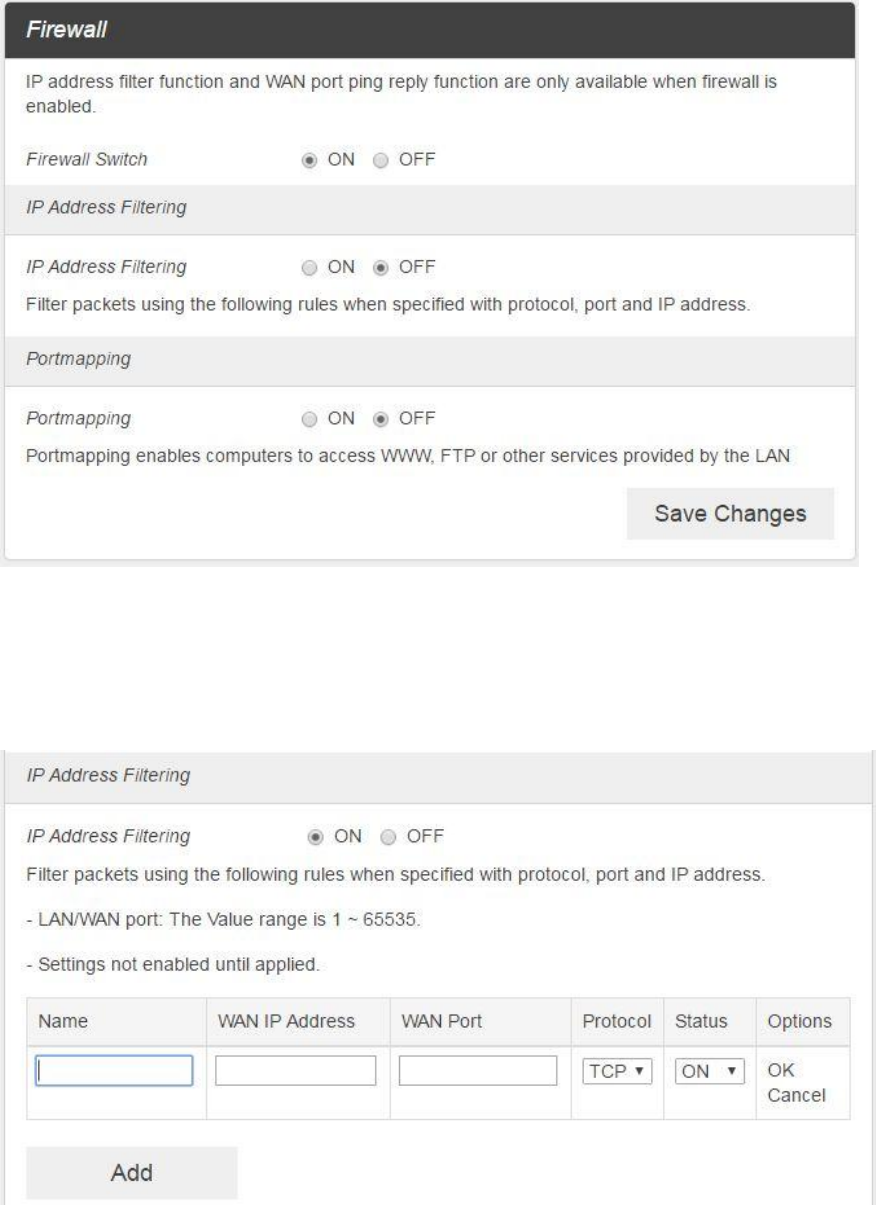Click the WAN IP Address input box
This screenshot has width=876, height=1205.
[x=296, y=1071]
